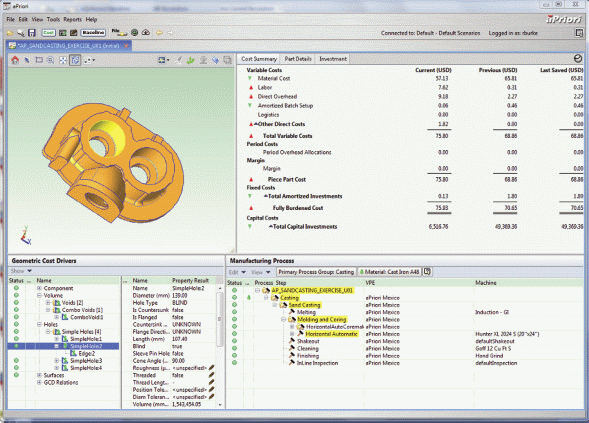Switch to the Investment tab
The image size is (589, 423).
pyautogui.click(x=333, y=59)
